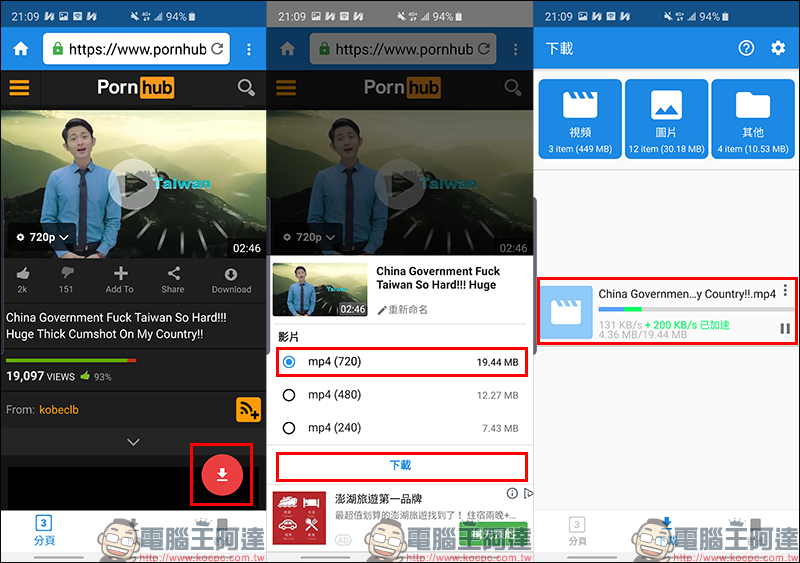Tap the 19.44 MB size text for mp4 (720)
800x563 pixels.
(497, 362)
